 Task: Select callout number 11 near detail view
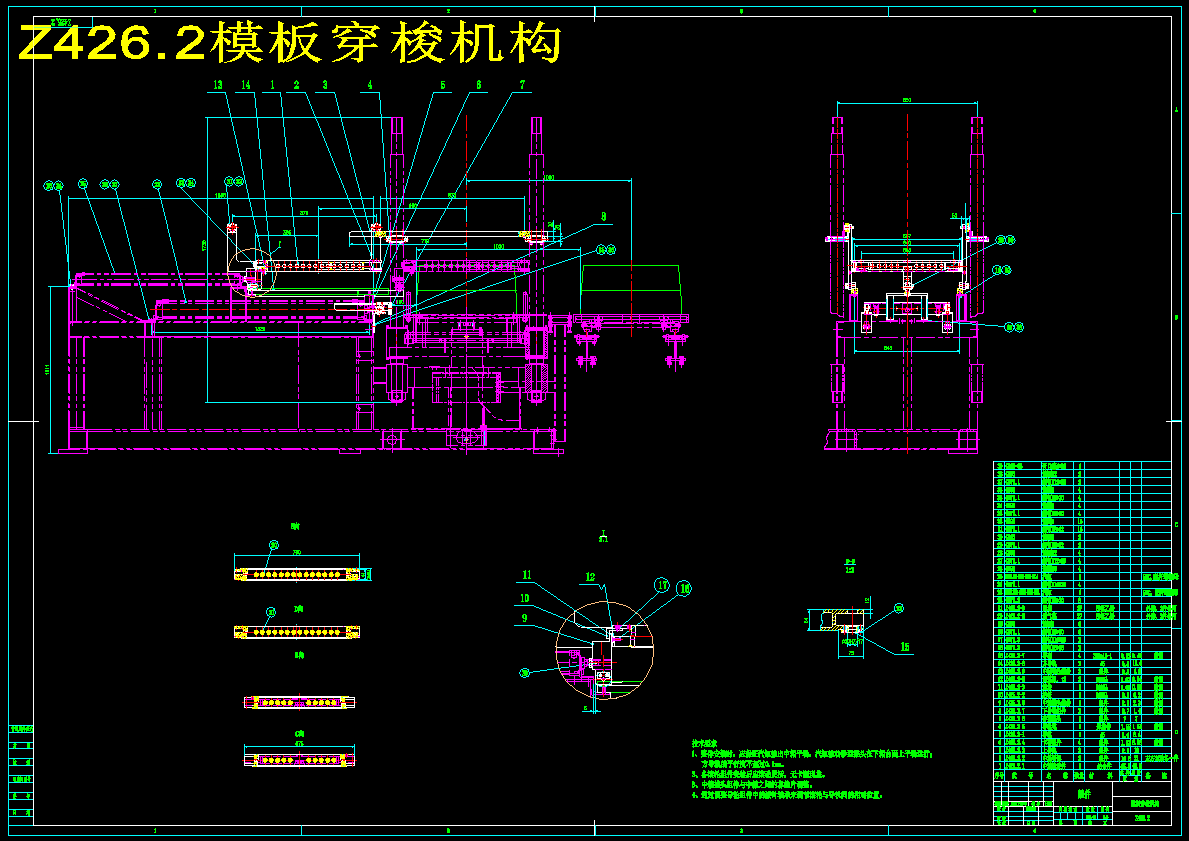click(525, 576)
